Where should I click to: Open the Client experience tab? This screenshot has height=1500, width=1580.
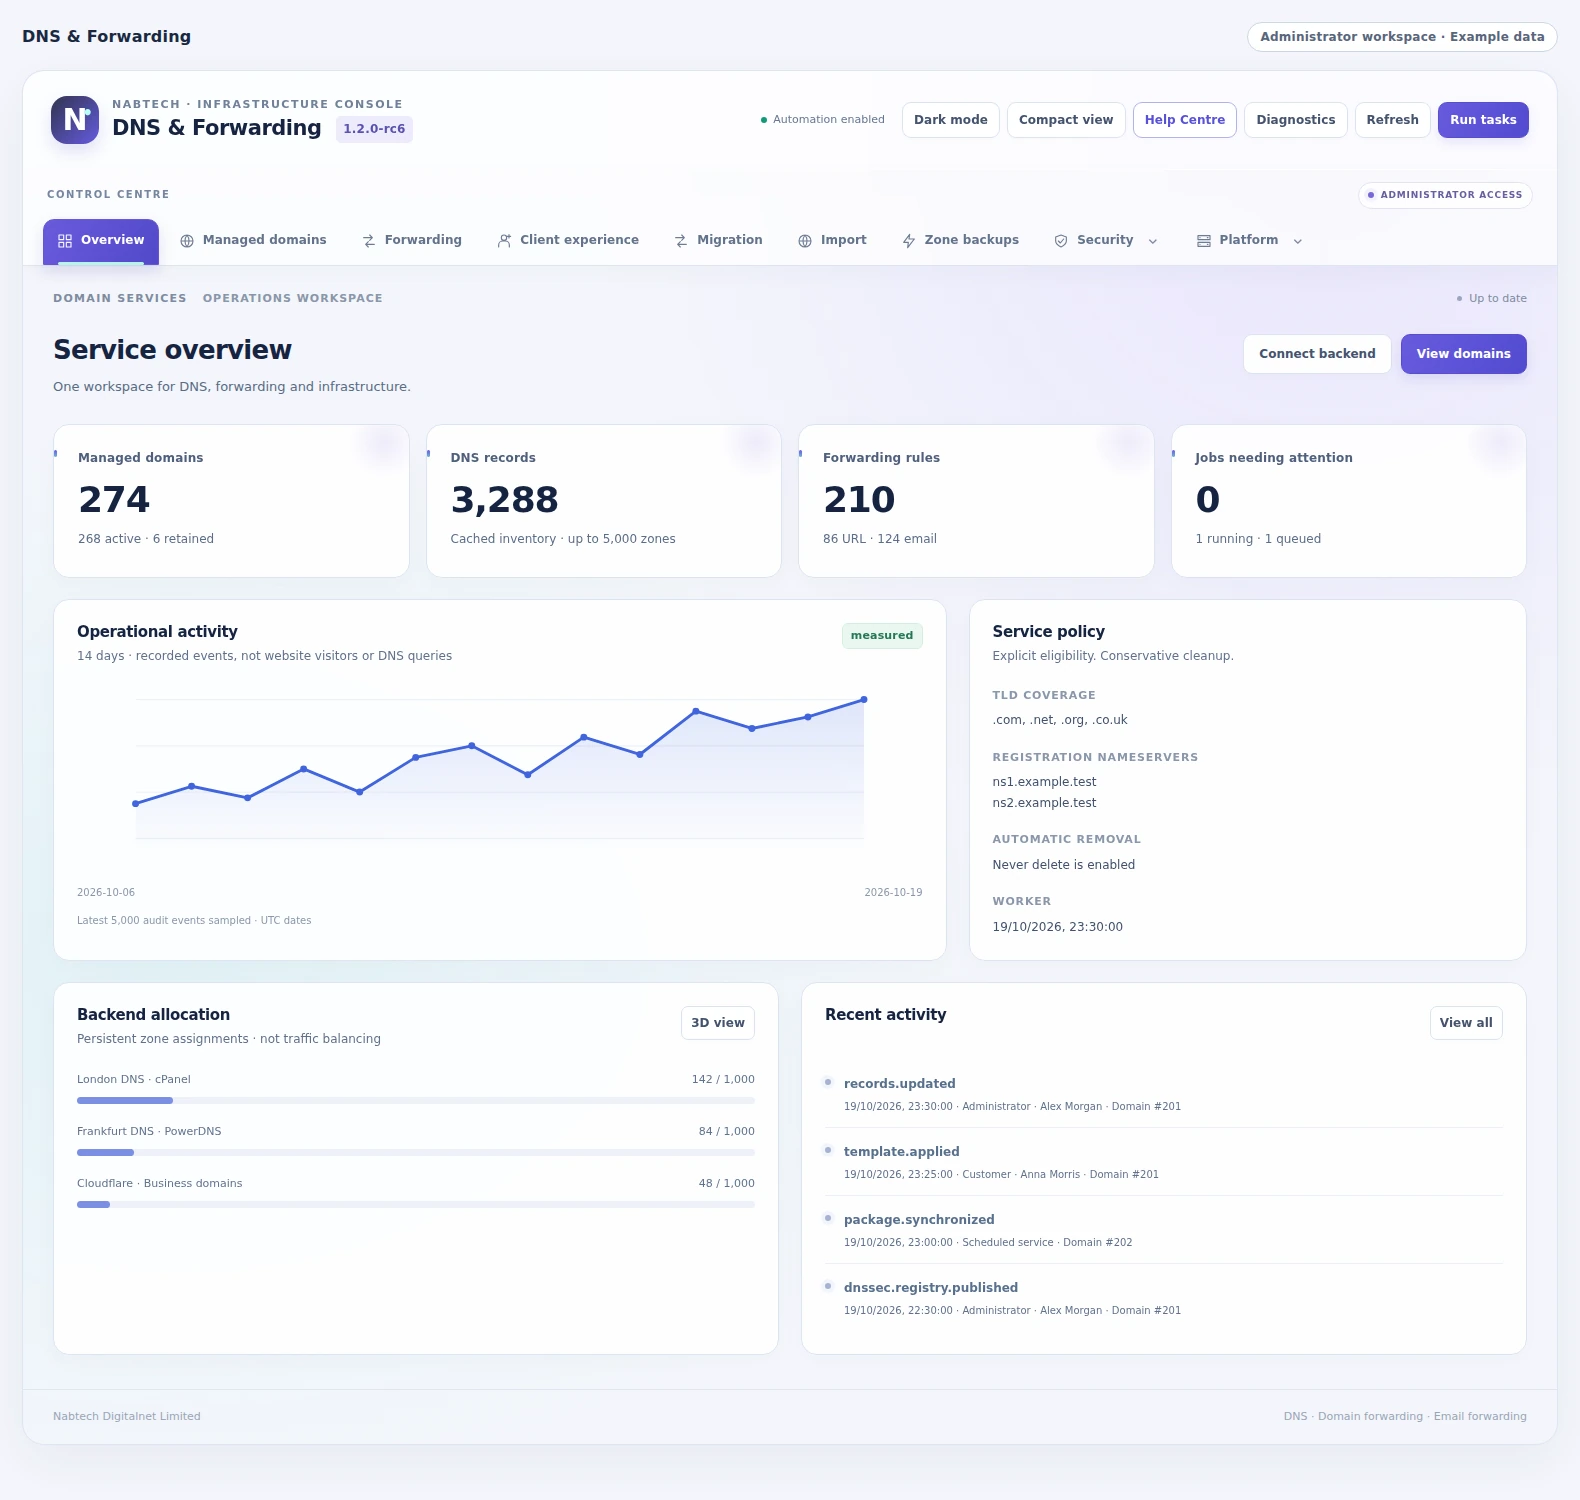point(568,241)
